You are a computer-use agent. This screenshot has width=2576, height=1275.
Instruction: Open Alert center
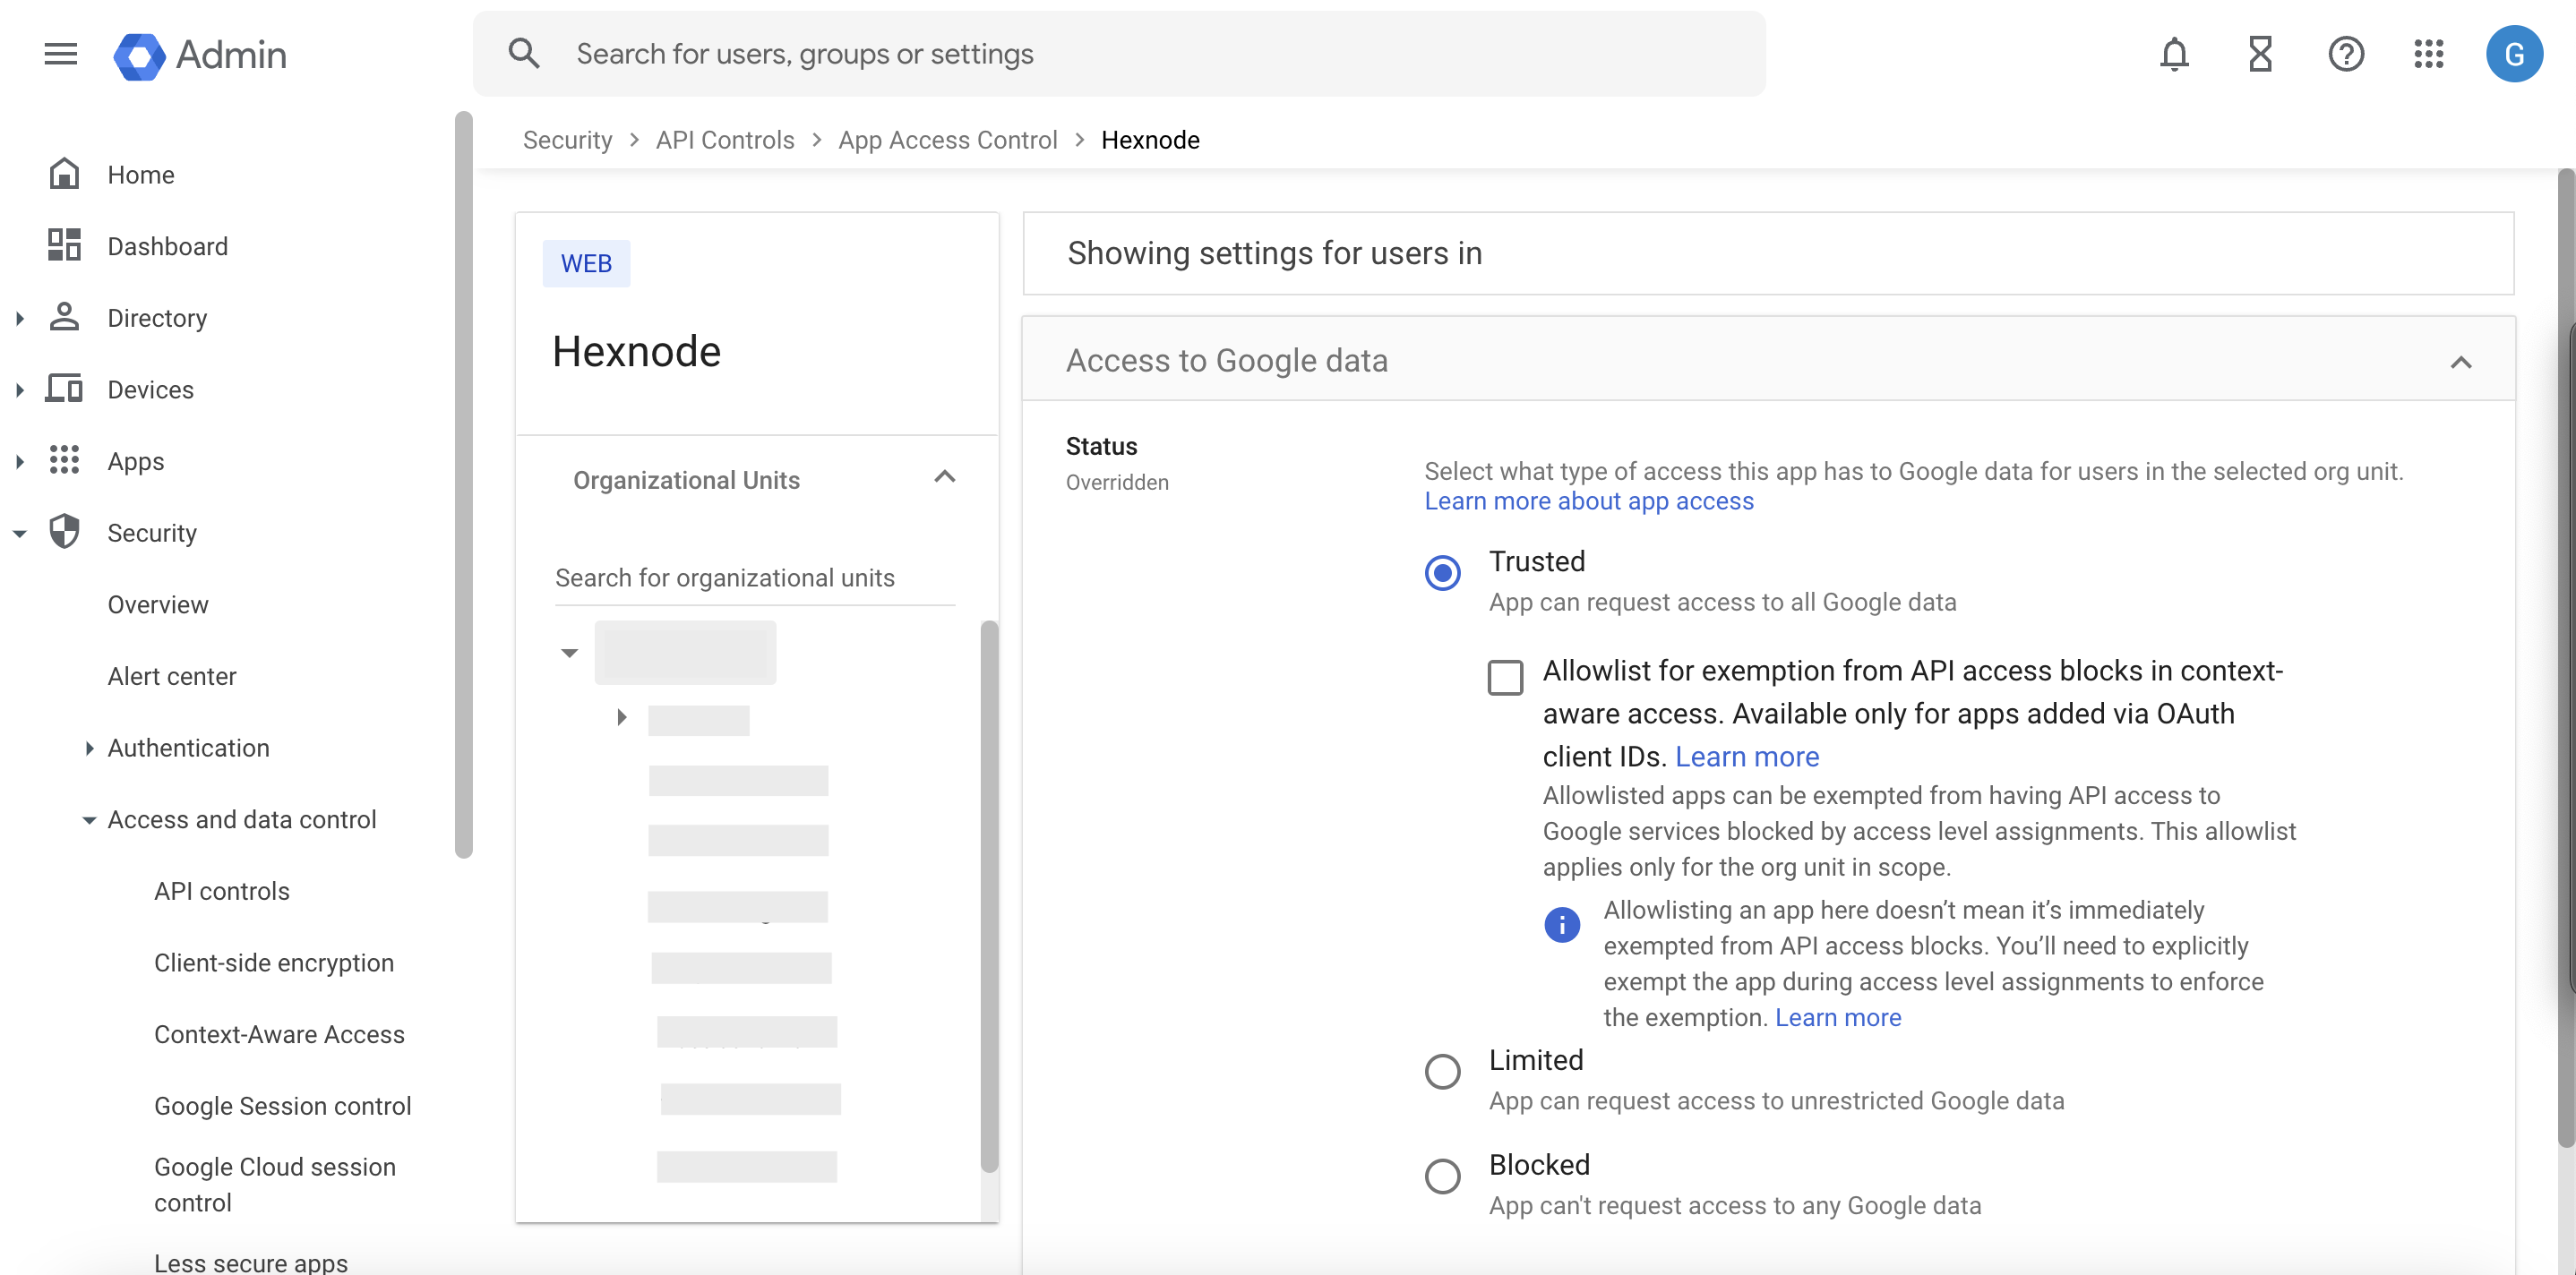point(172,677)
